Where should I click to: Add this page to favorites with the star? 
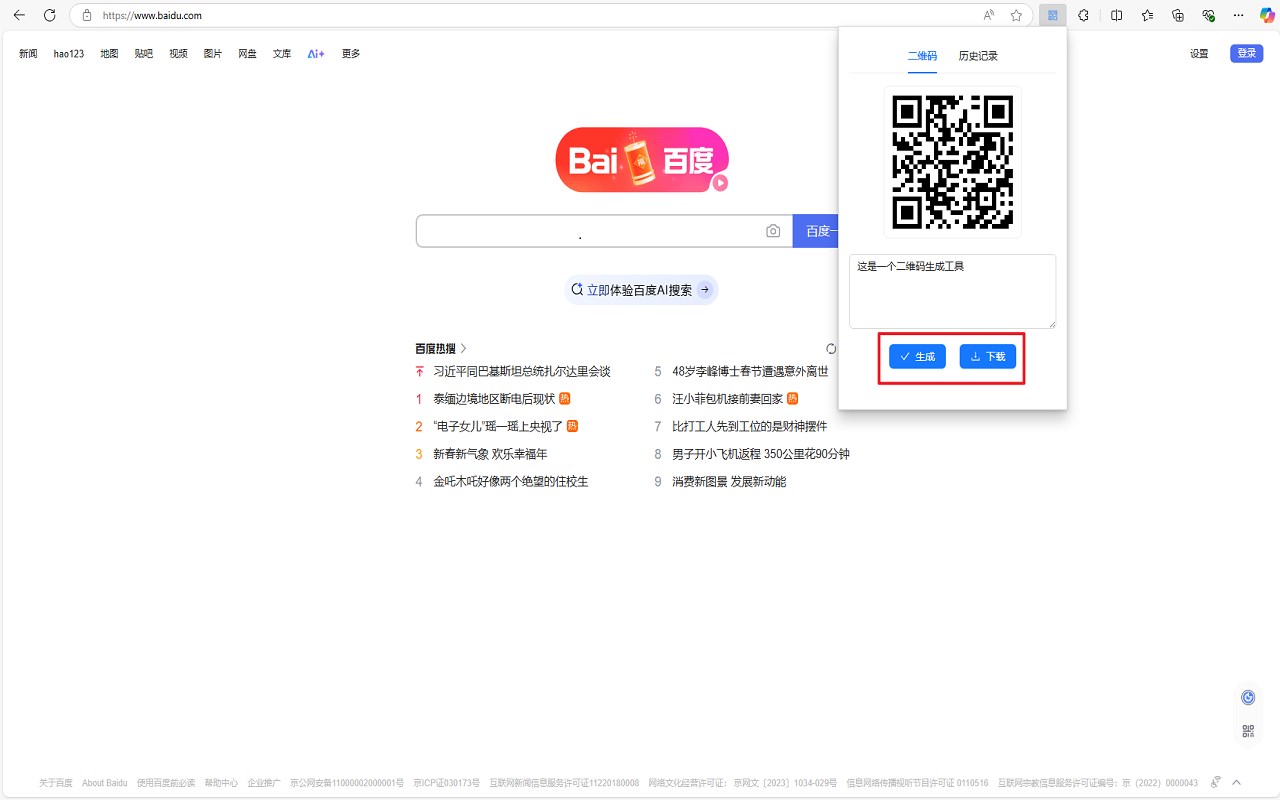tap(1016, 15)
